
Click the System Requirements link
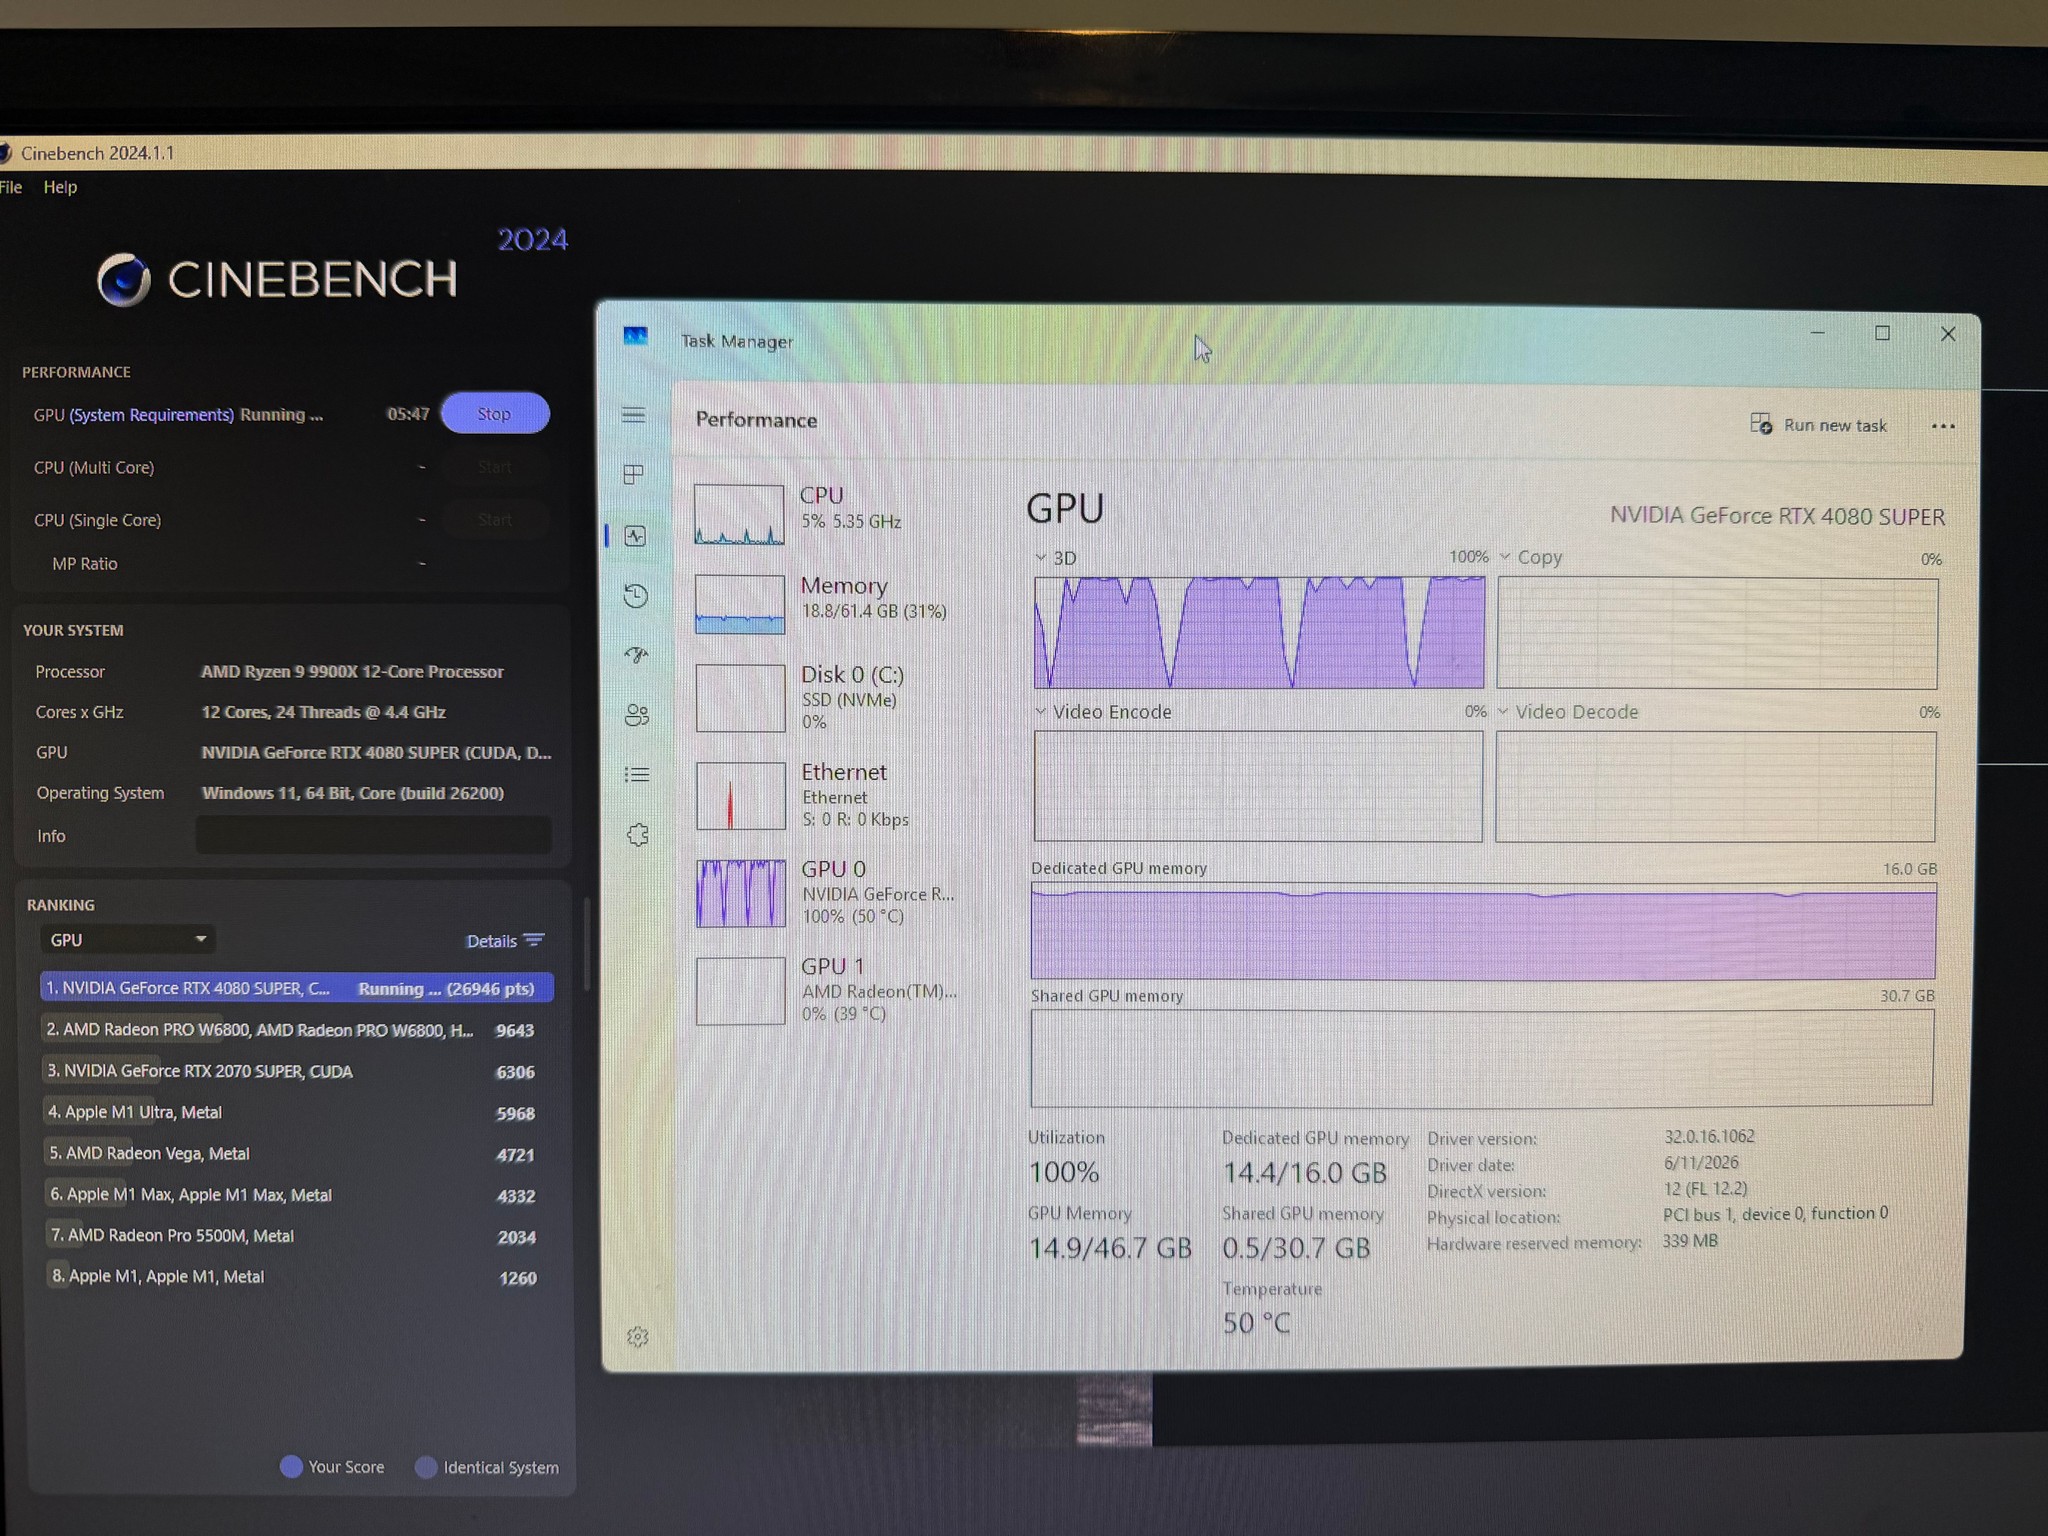point(151,415)
